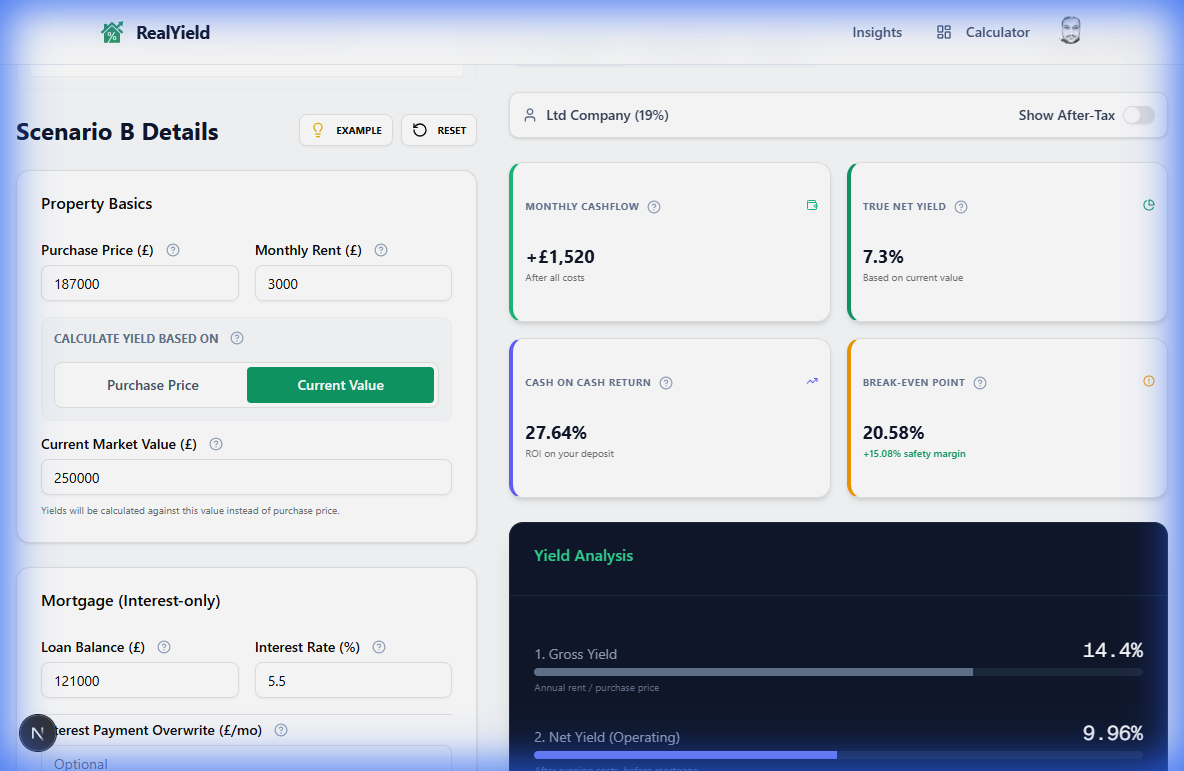Image resolution: width=1184 pixels, height=771 pixels.
Task: Click the warning icon on Break-Even Point card
Action: pyautogui.click(x=1148, y=381)
